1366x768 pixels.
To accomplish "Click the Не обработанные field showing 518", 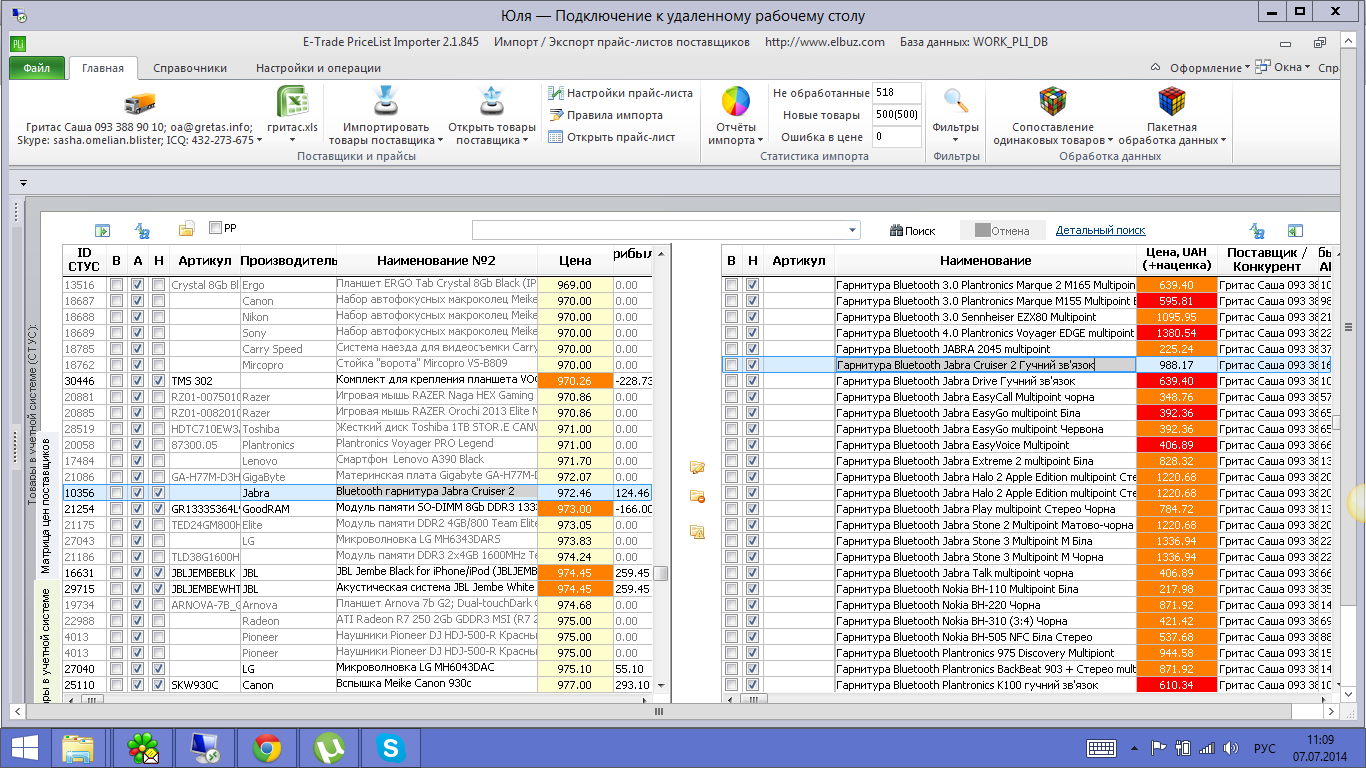I will pyautogui.click(x=897, y=93).
